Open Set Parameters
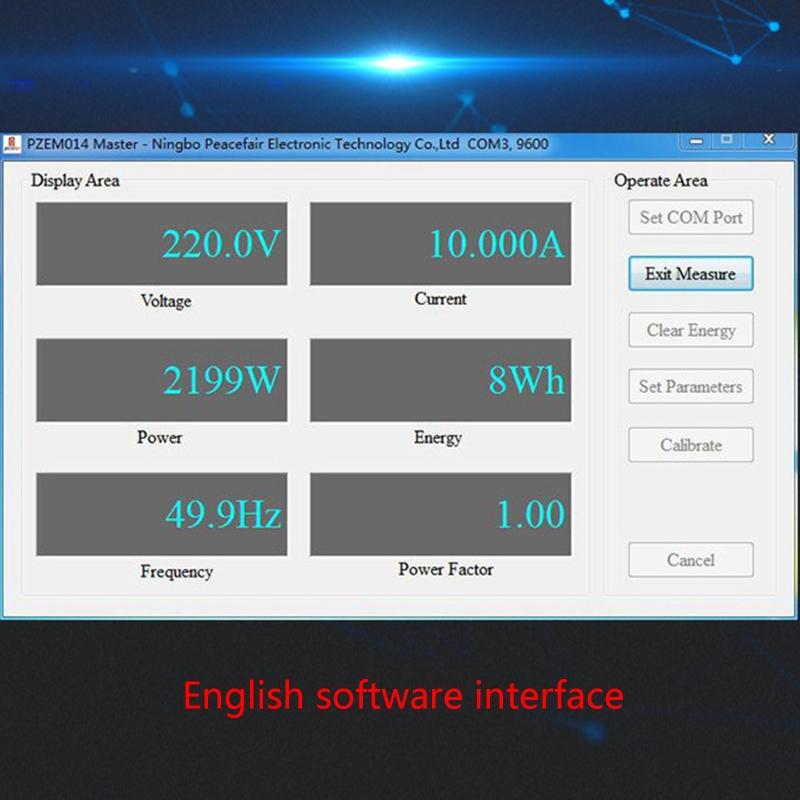Screen dimensions: 800x800 [690, 387]
